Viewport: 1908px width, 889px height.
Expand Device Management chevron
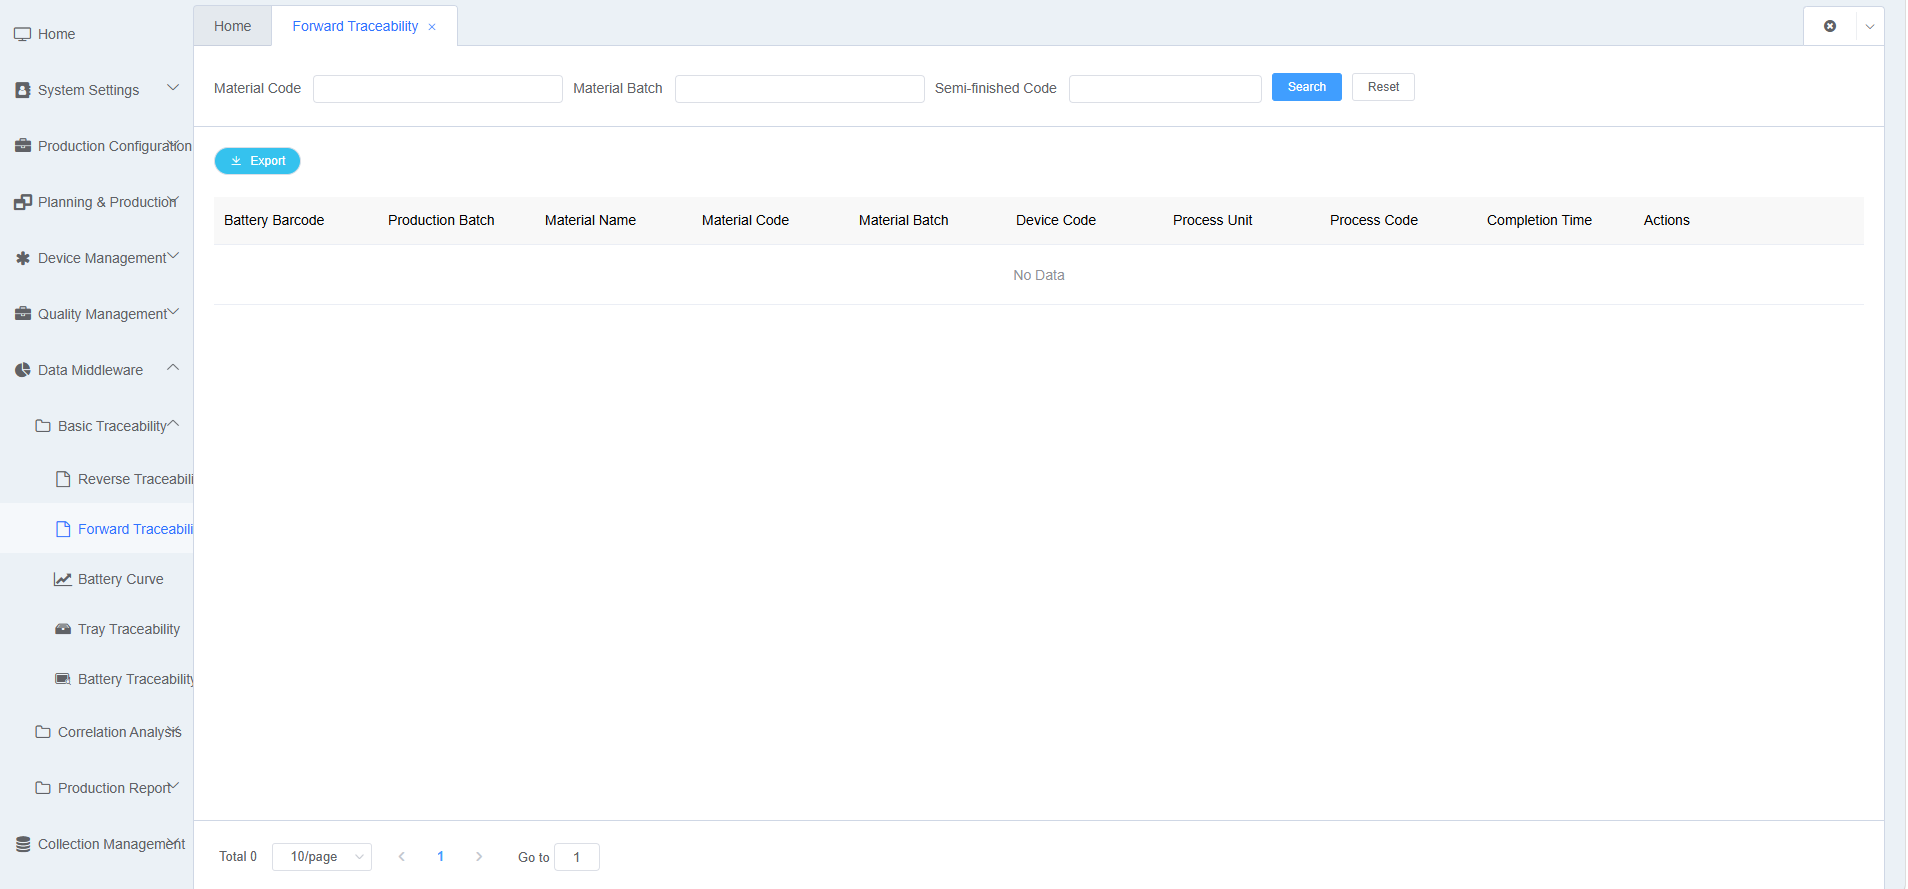point(173,256)
